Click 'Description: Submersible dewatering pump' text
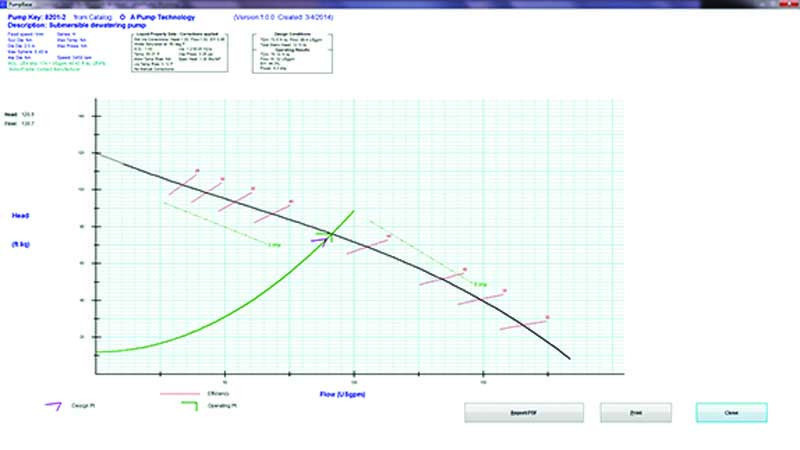Viewport: 800px width, 450px height. [77, 25]
